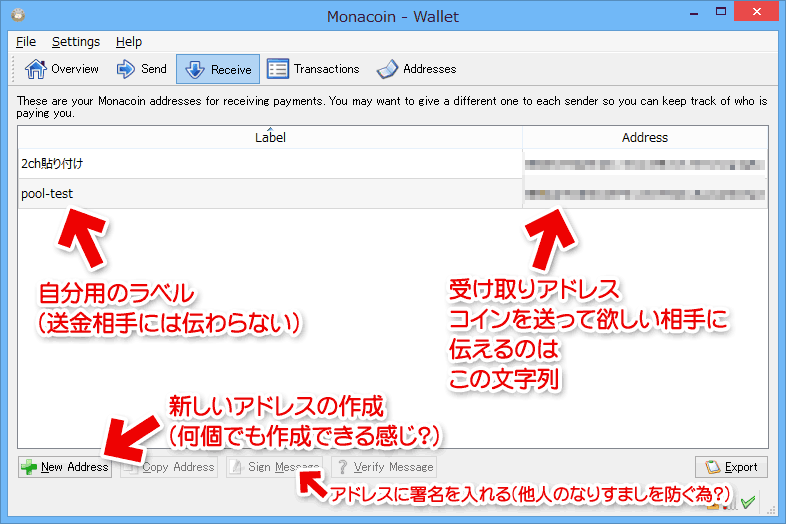Close the Monacoin Wallet window
Image resolution: width=786 pixels, height=524 pixels.
click(x=756, y=12)
